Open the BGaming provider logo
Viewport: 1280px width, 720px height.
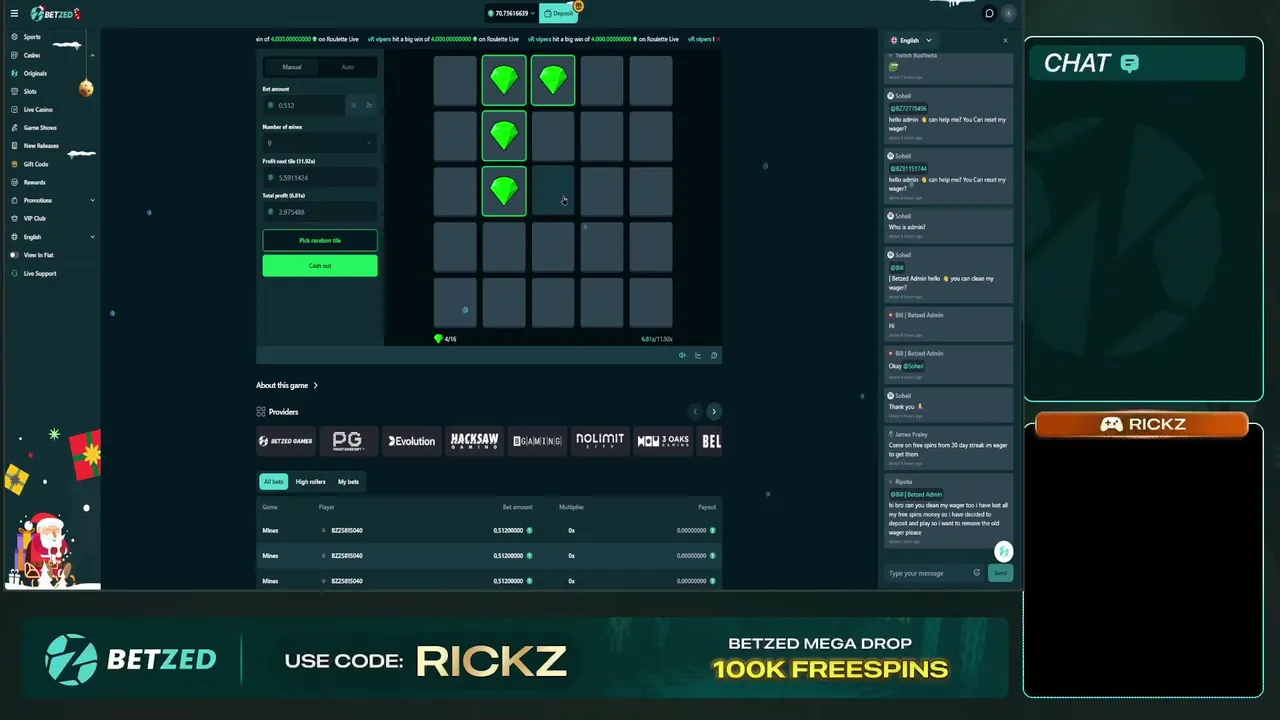click(537, 441)
